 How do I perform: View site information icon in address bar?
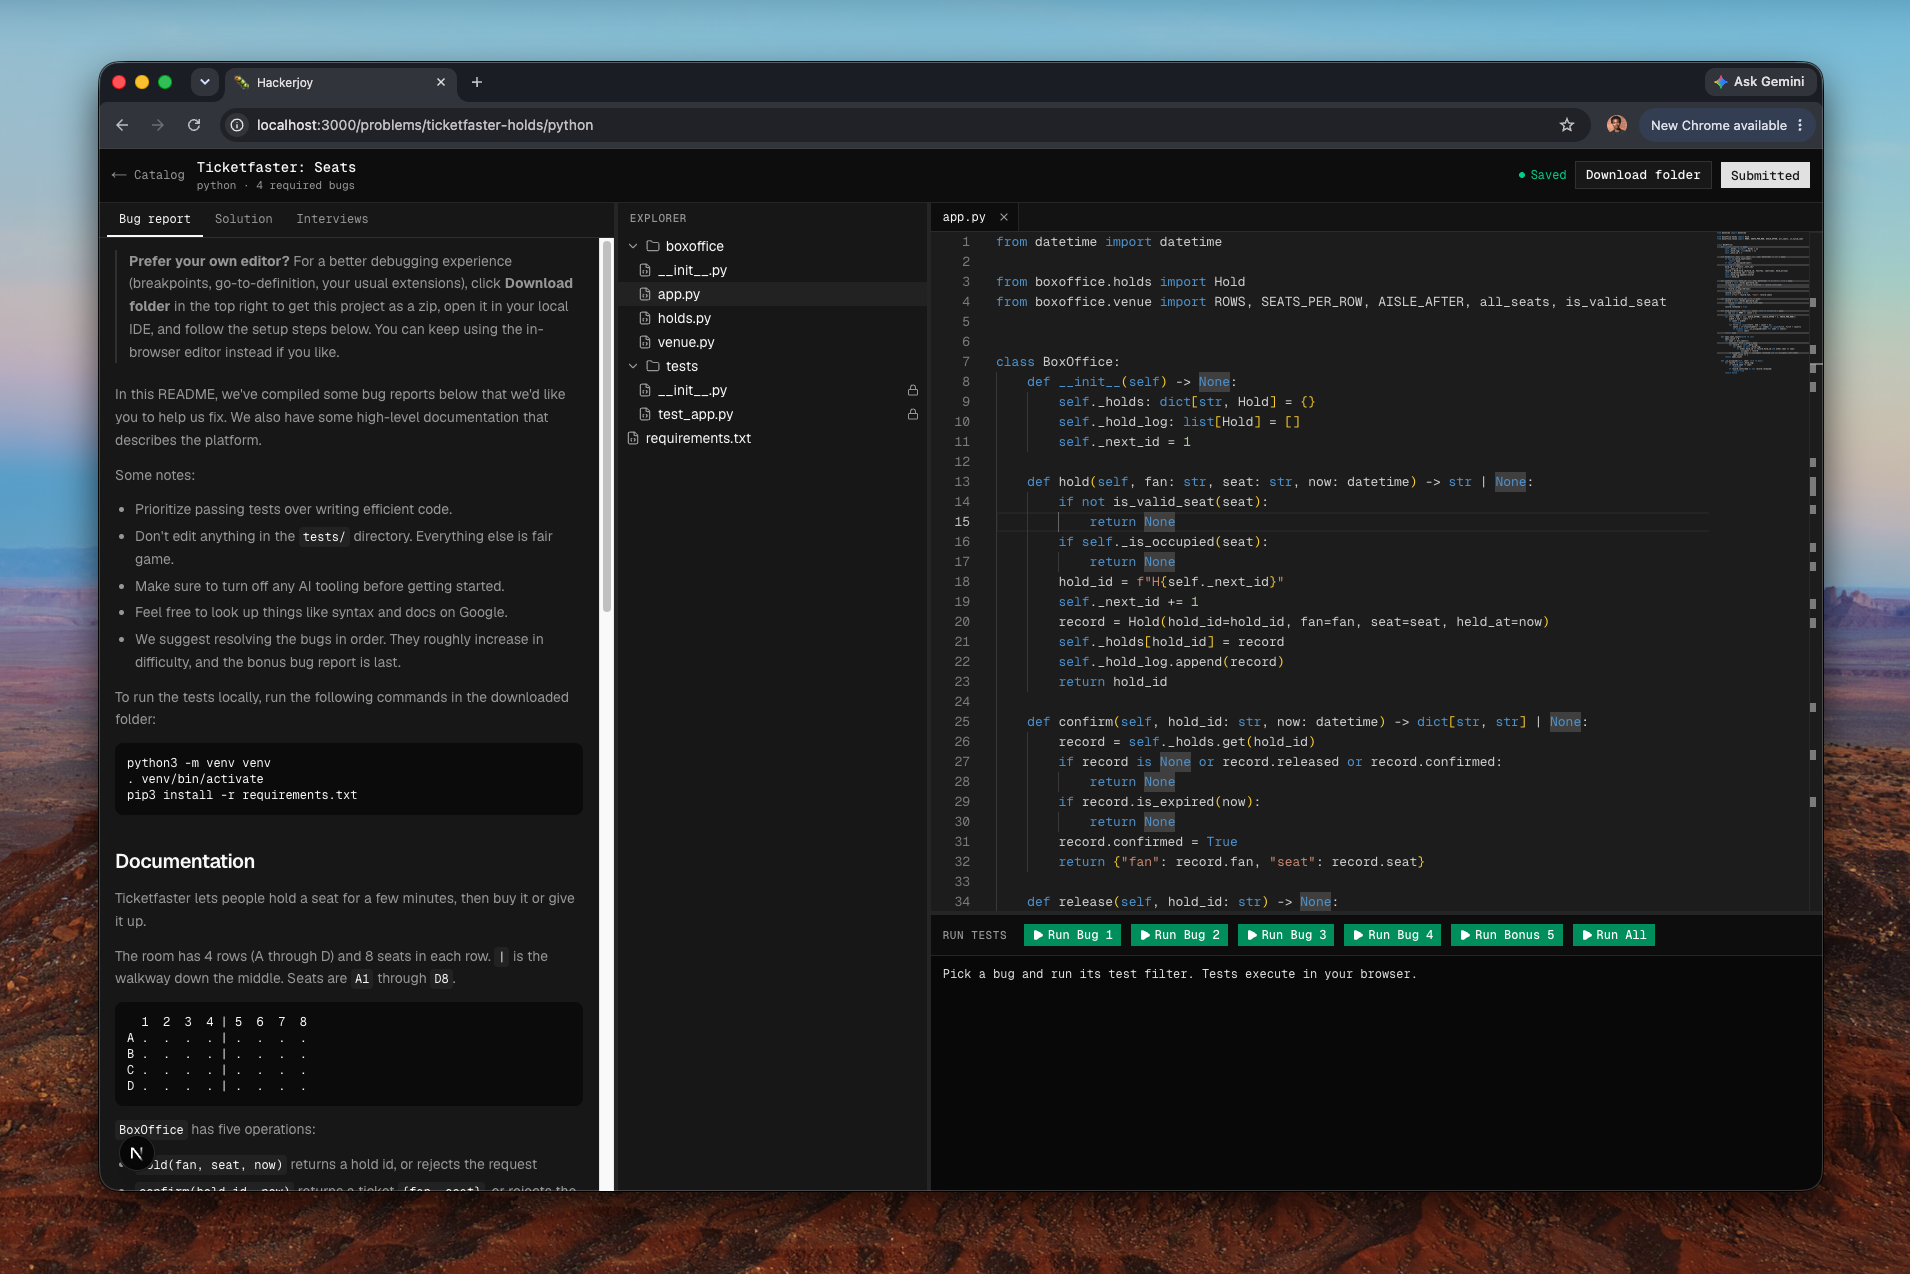[x=237, y=125]
